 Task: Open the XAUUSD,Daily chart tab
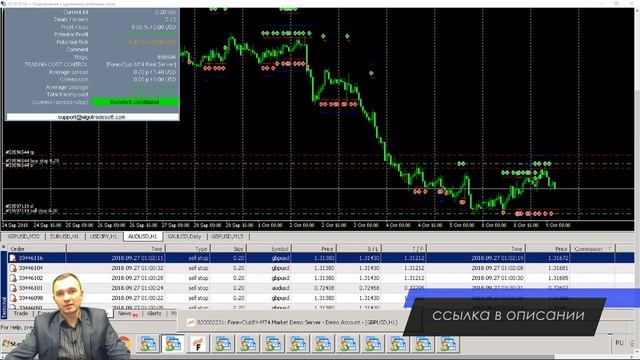(x=184, y=237)
